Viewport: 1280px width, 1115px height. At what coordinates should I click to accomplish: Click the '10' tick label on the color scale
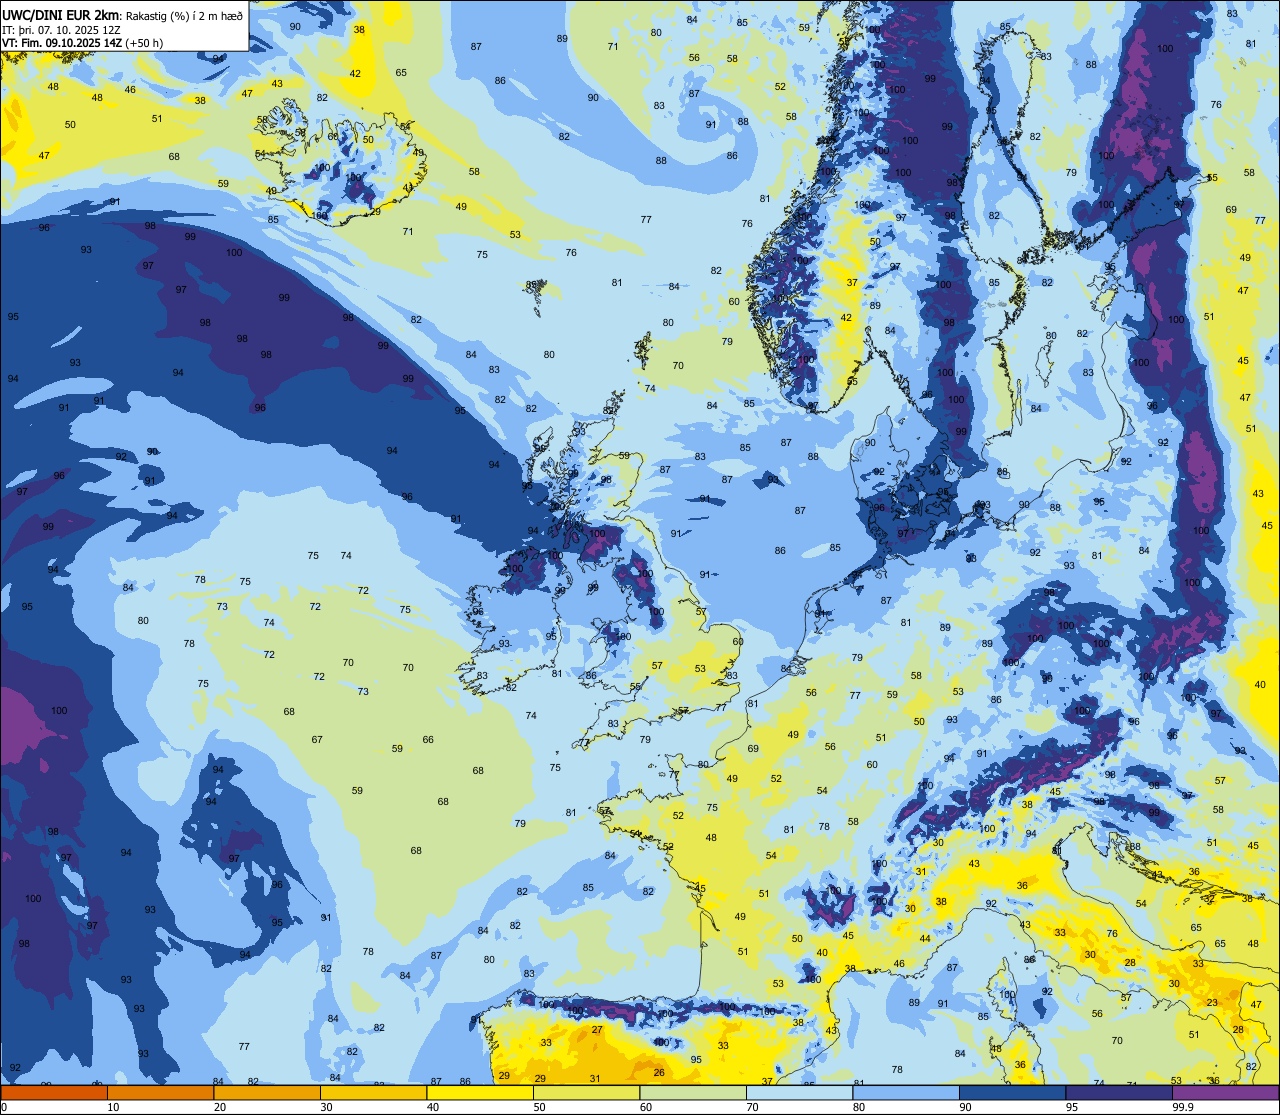pyautogui.click(x=113, y=1107)
